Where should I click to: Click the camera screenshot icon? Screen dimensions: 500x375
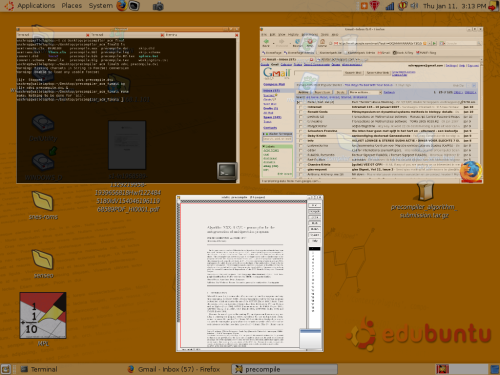click(x=158, y=6)
